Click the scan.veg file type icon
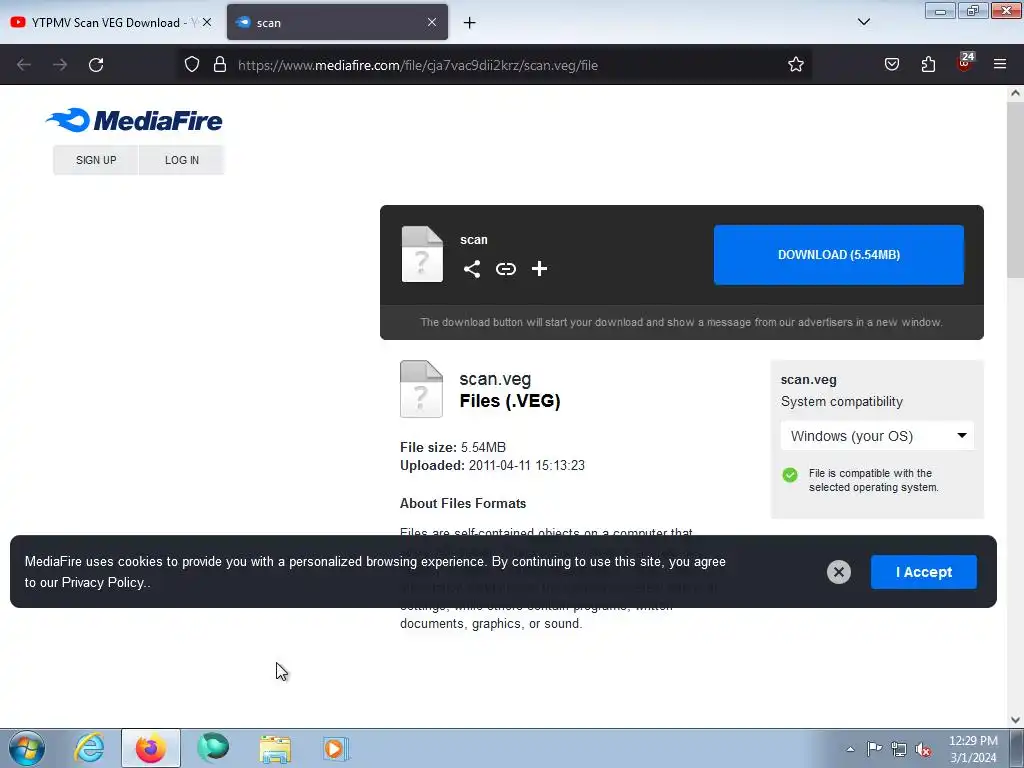The width and height of the screenshot is (1024, 768). pyautogui.click(x=421, y=389)
